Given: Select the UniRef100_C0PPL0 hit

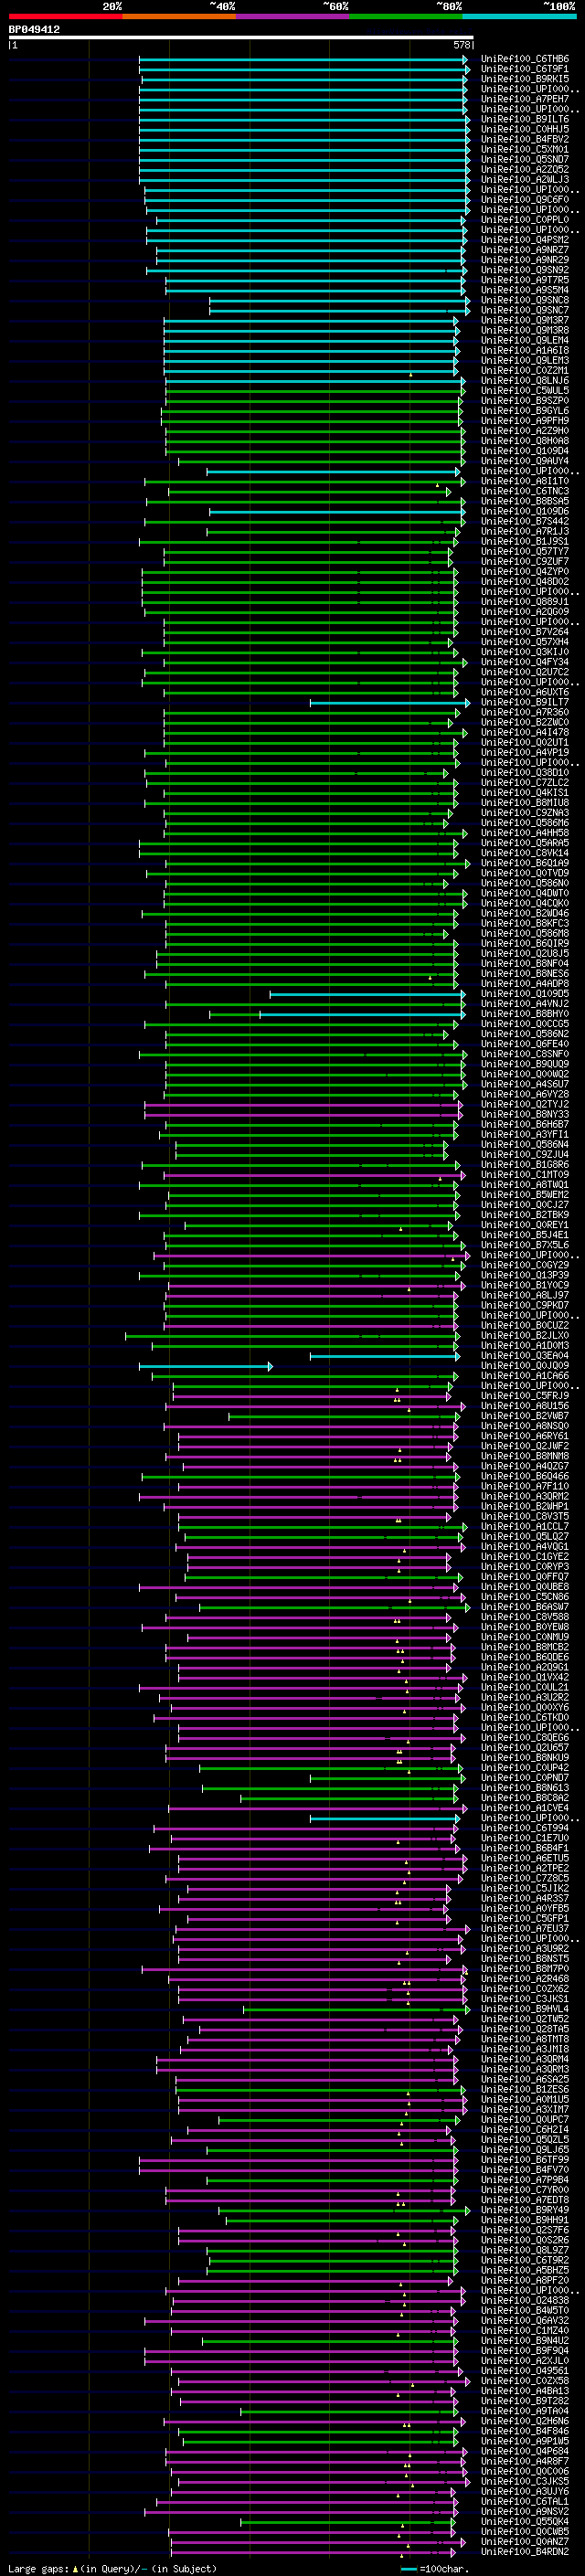Looking at the screenshot, I should (525, 220).
